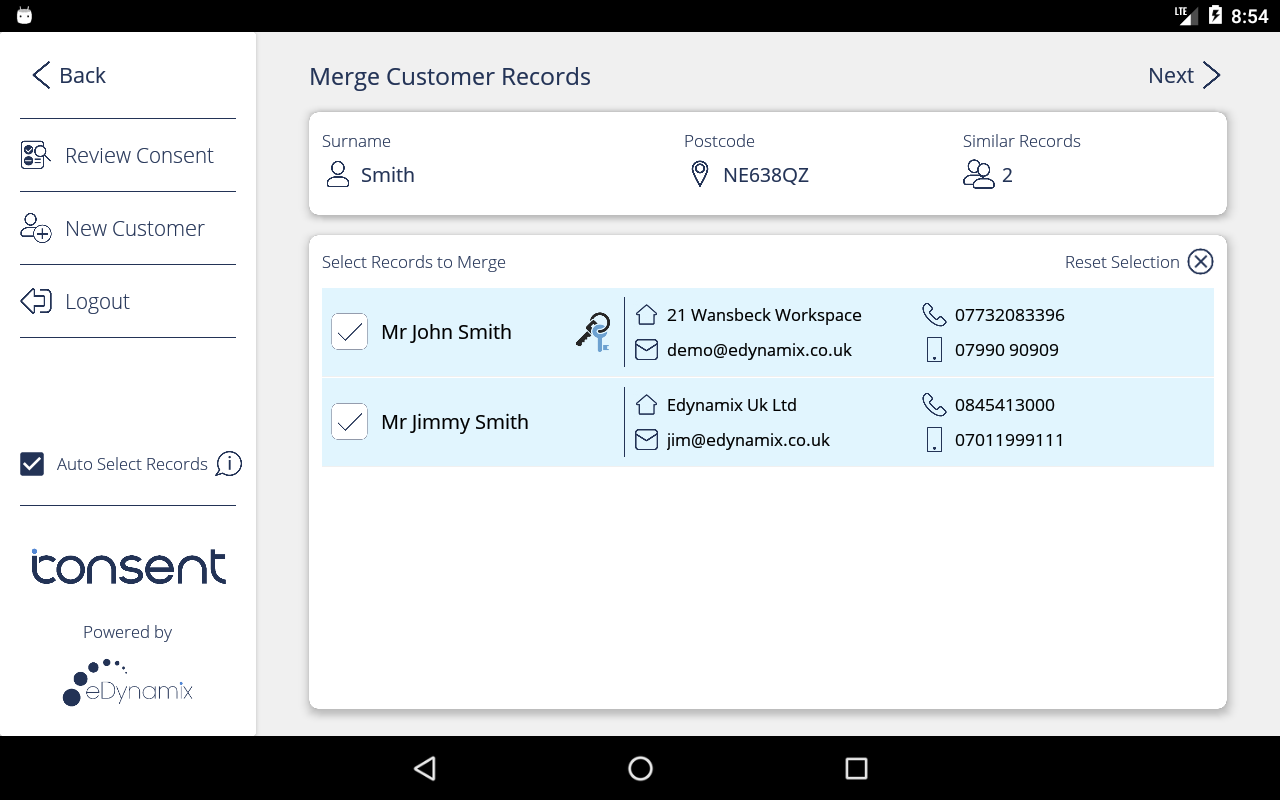Select New Customer in the sidebar menu
Viewport: 1280px width, 800px height.
tap(135, 228)
